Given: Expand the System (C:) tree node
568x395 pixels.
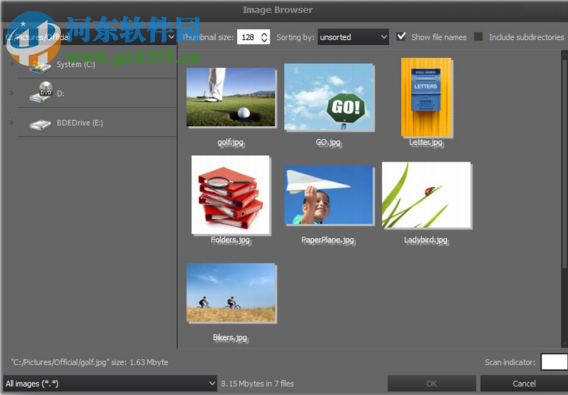Looking at the screenshot, I should (x=11, y=64).
